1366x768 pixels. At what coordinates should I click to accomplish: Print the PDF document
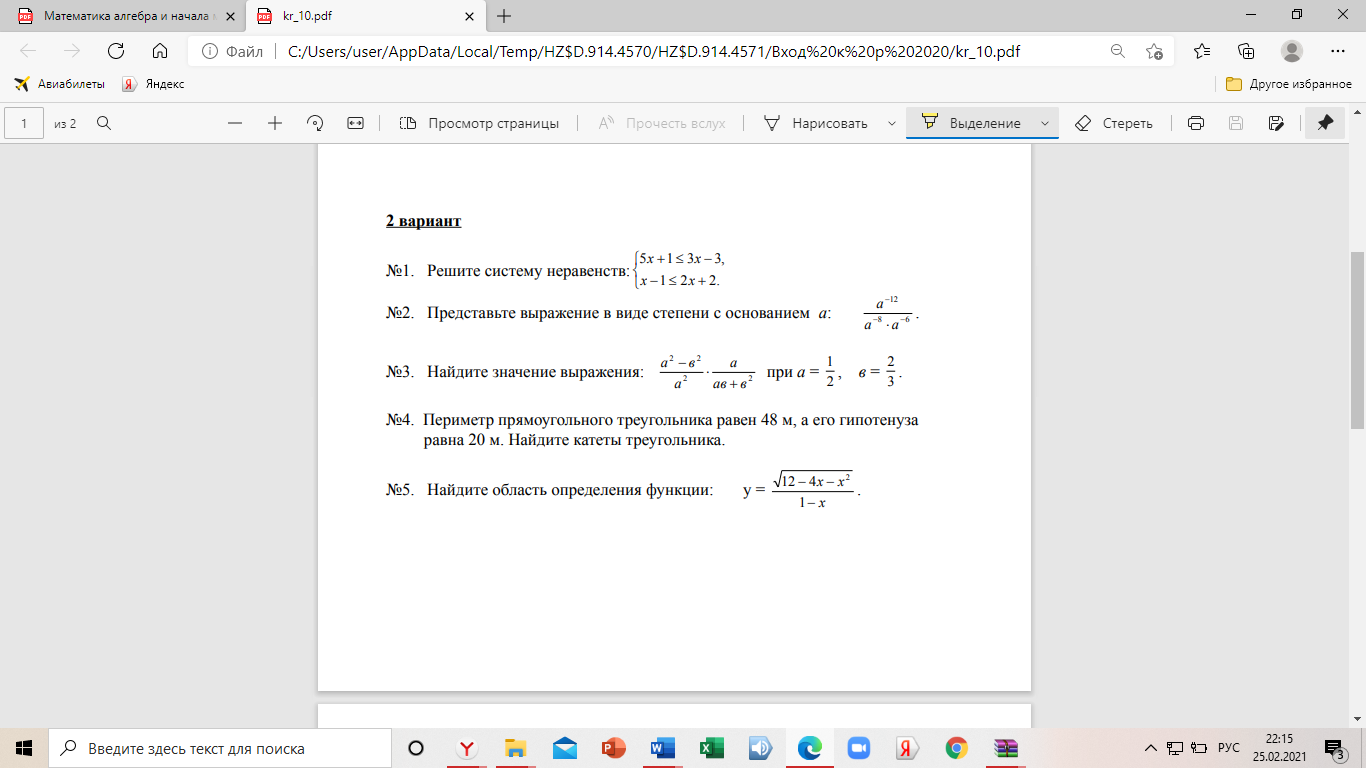(1195, 123)
